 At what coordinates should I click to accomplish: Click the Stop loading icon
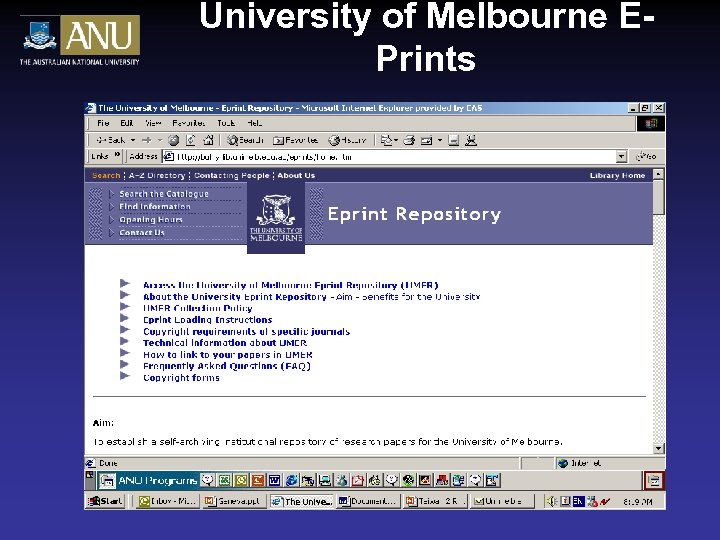click(174, 140)
